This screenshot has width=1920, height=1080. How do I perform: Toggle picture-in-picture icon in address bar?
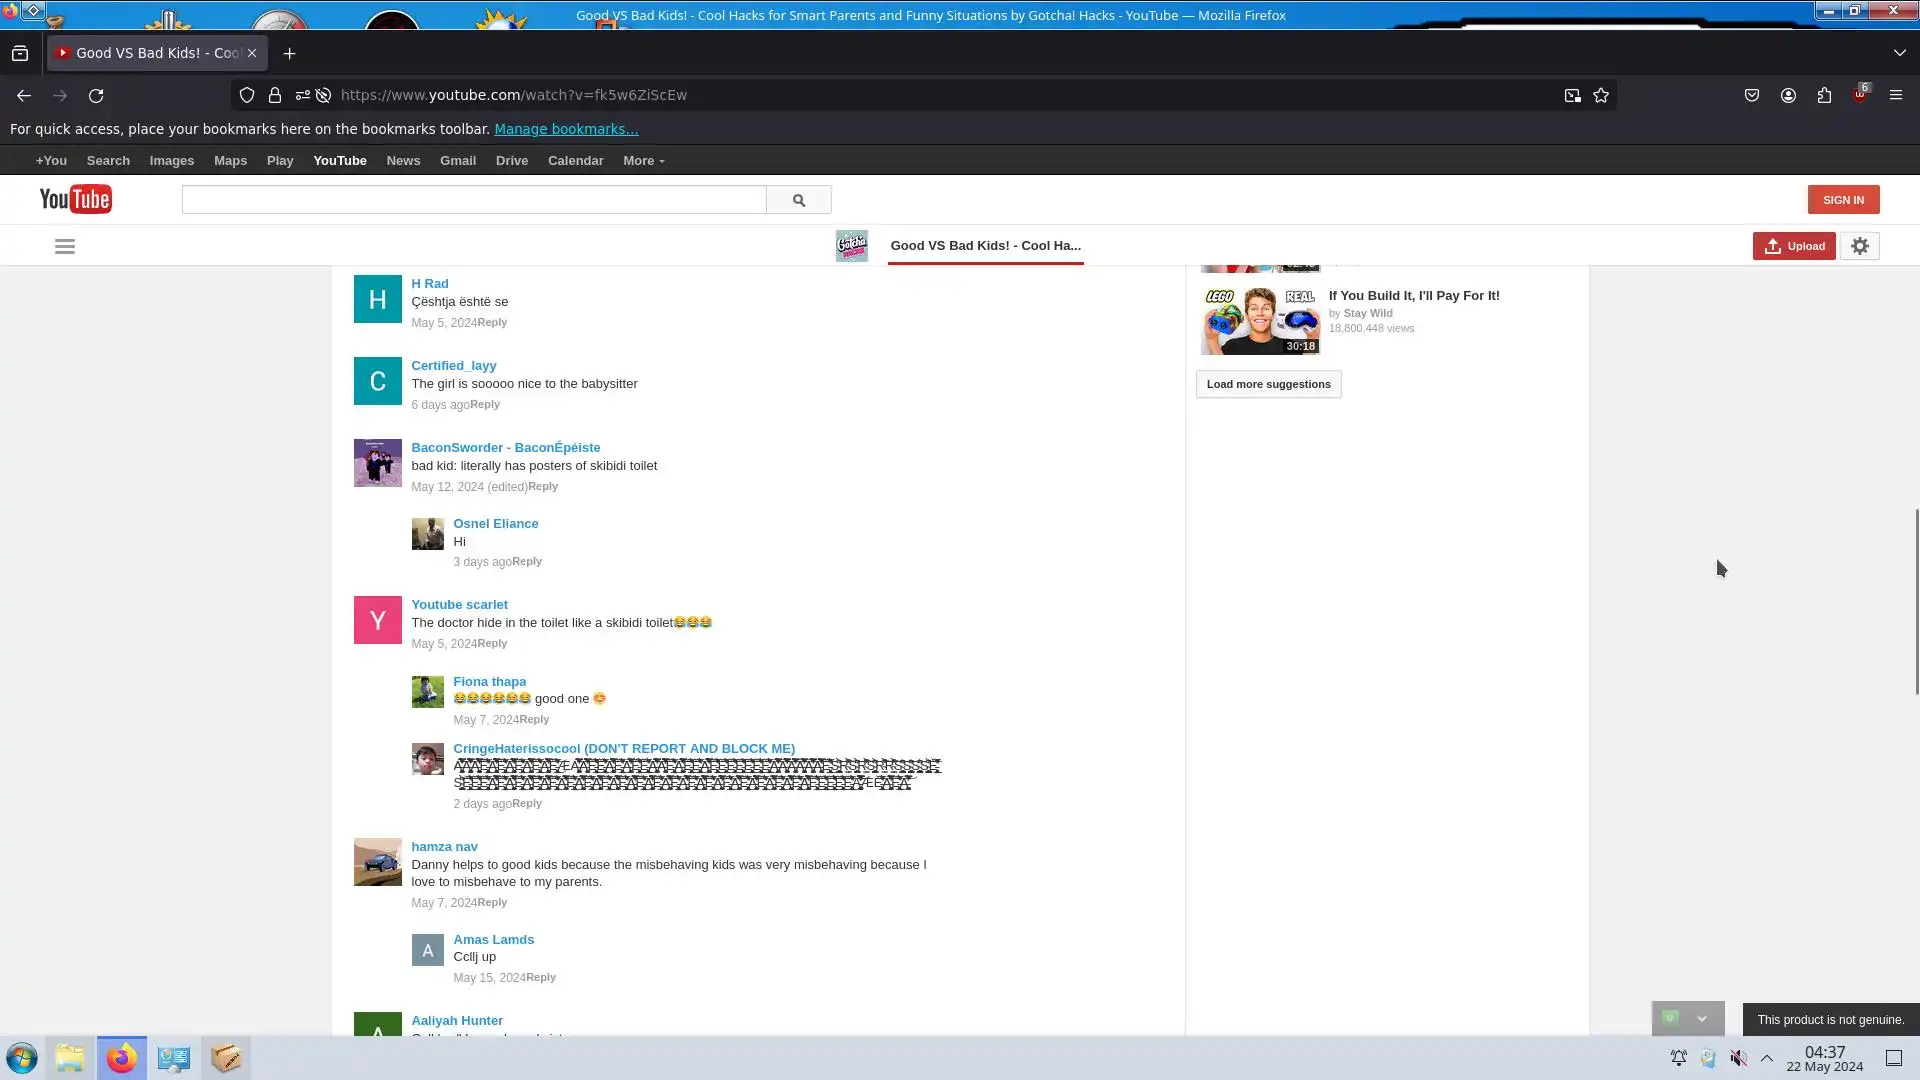click(1572, 95)
